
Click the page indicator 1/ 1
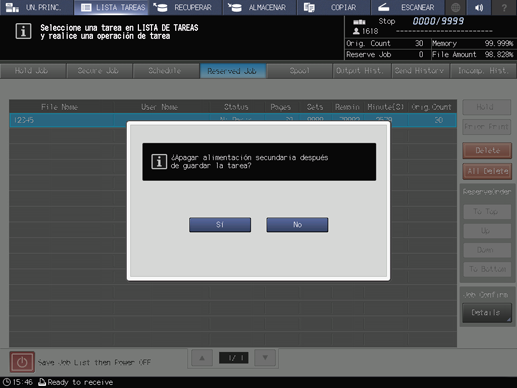pos(234,358)
